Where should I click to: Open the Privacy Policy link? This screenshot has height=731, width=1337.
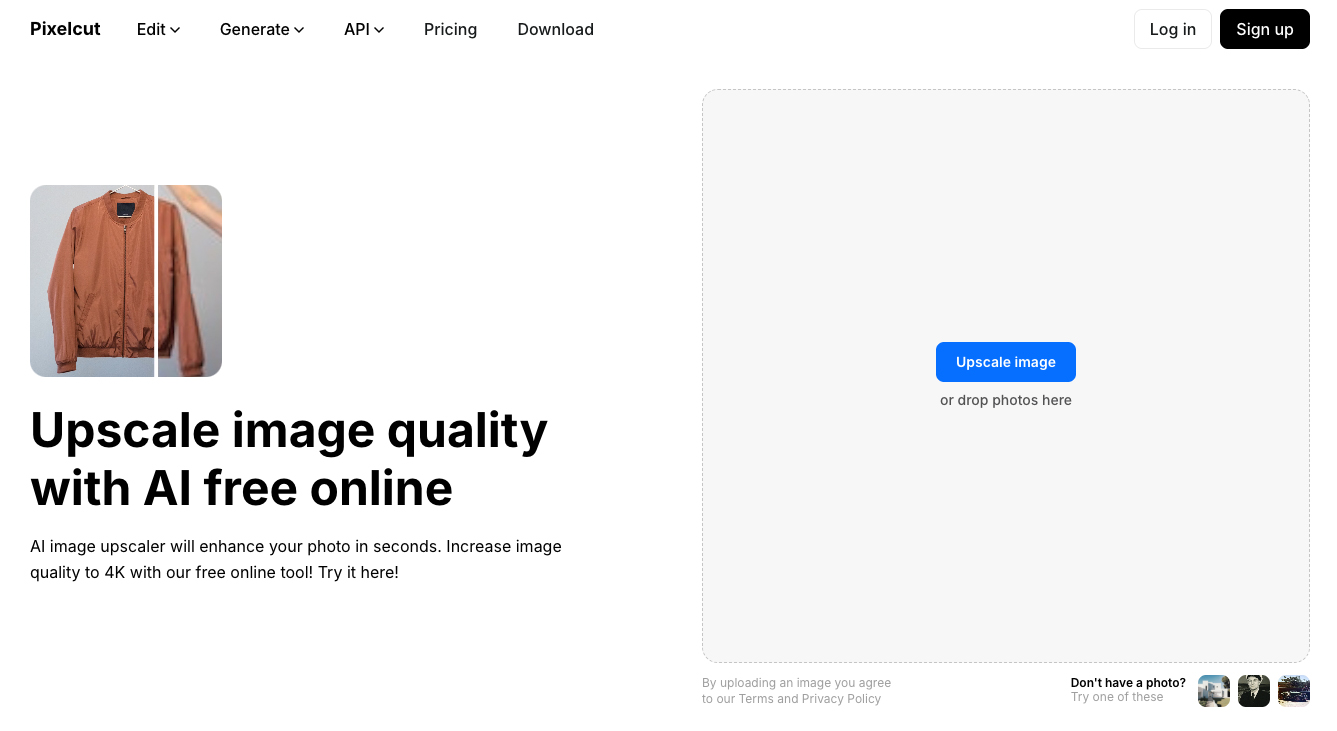(x=841, y=698)
